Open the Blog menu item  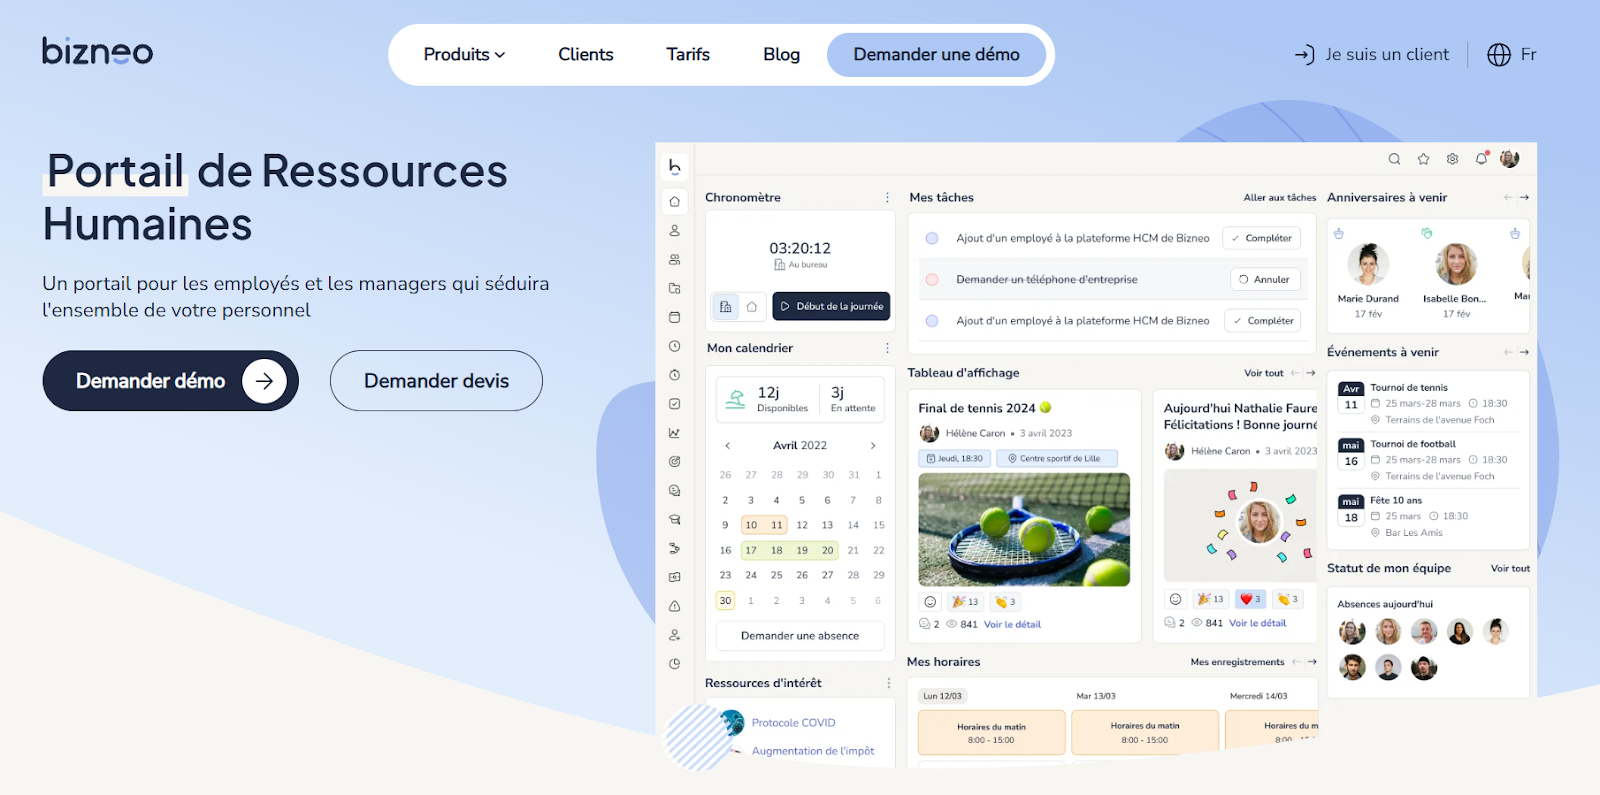(781, 55)
